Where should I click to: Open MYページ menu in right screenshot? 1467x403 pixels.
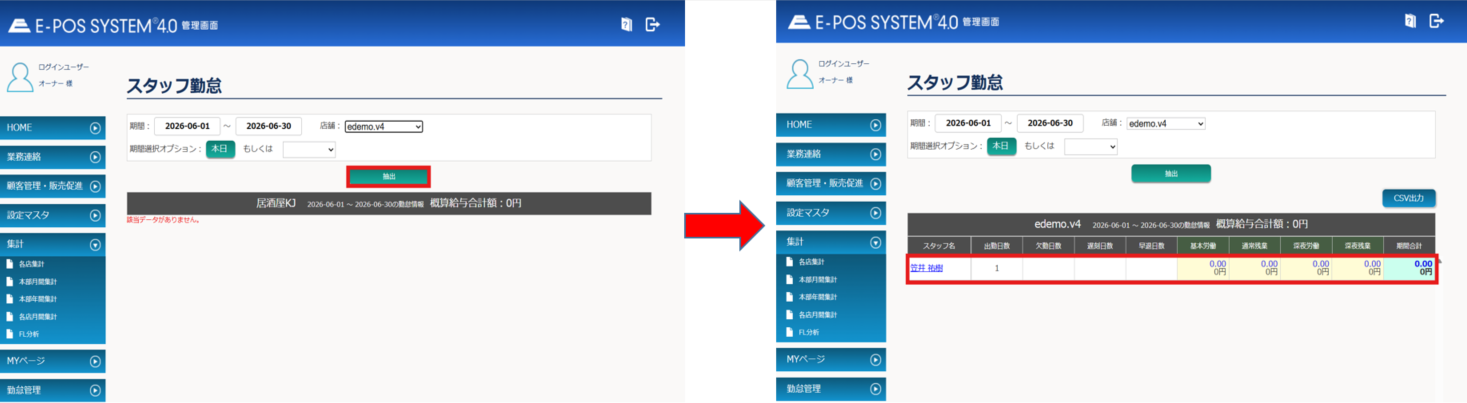pos(832,359)
